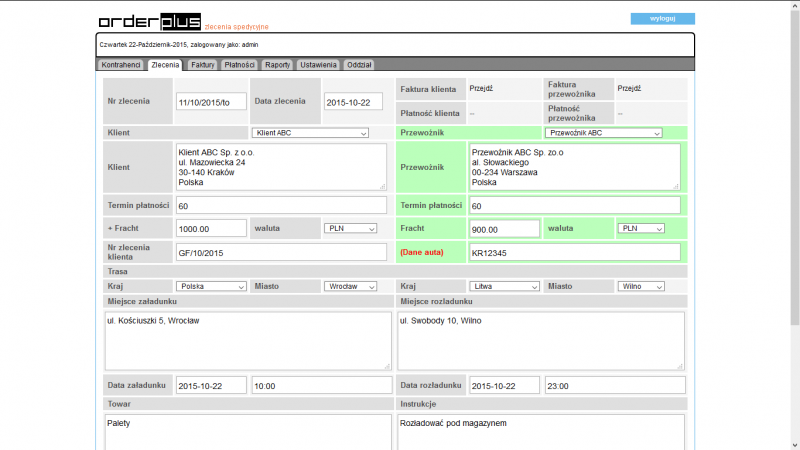Open the Raporty tab
Viewport: 800px width, 450px height.
[x=278, y=65]
